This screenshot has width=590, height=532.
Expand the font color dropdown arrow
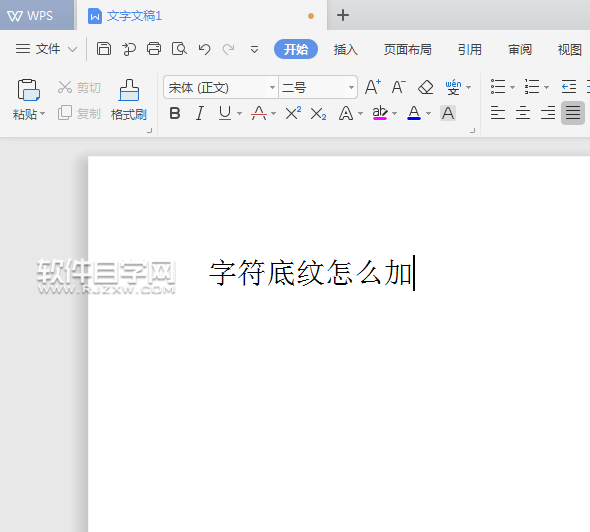pyautogui.click(x=428, y=113)
